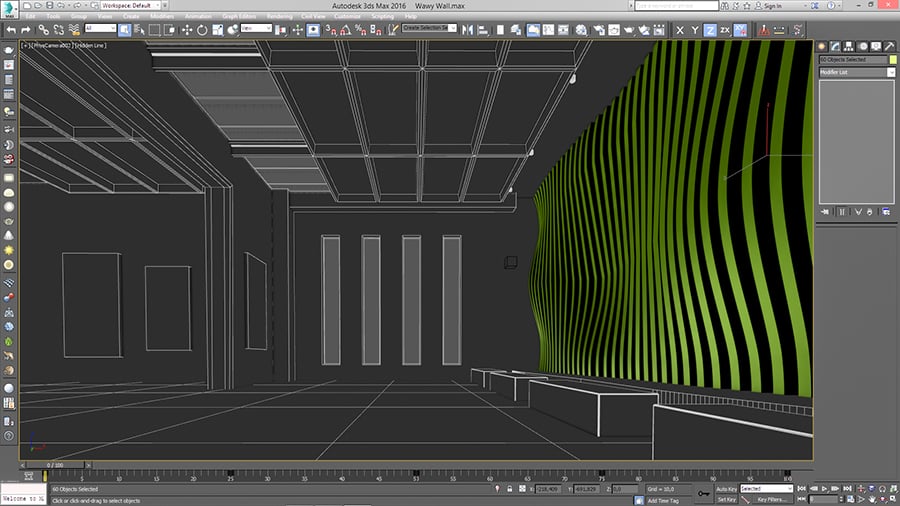Click the Save File icon in quick access toolbar
This screenshot has height=506, width=900.
(49, 5)
